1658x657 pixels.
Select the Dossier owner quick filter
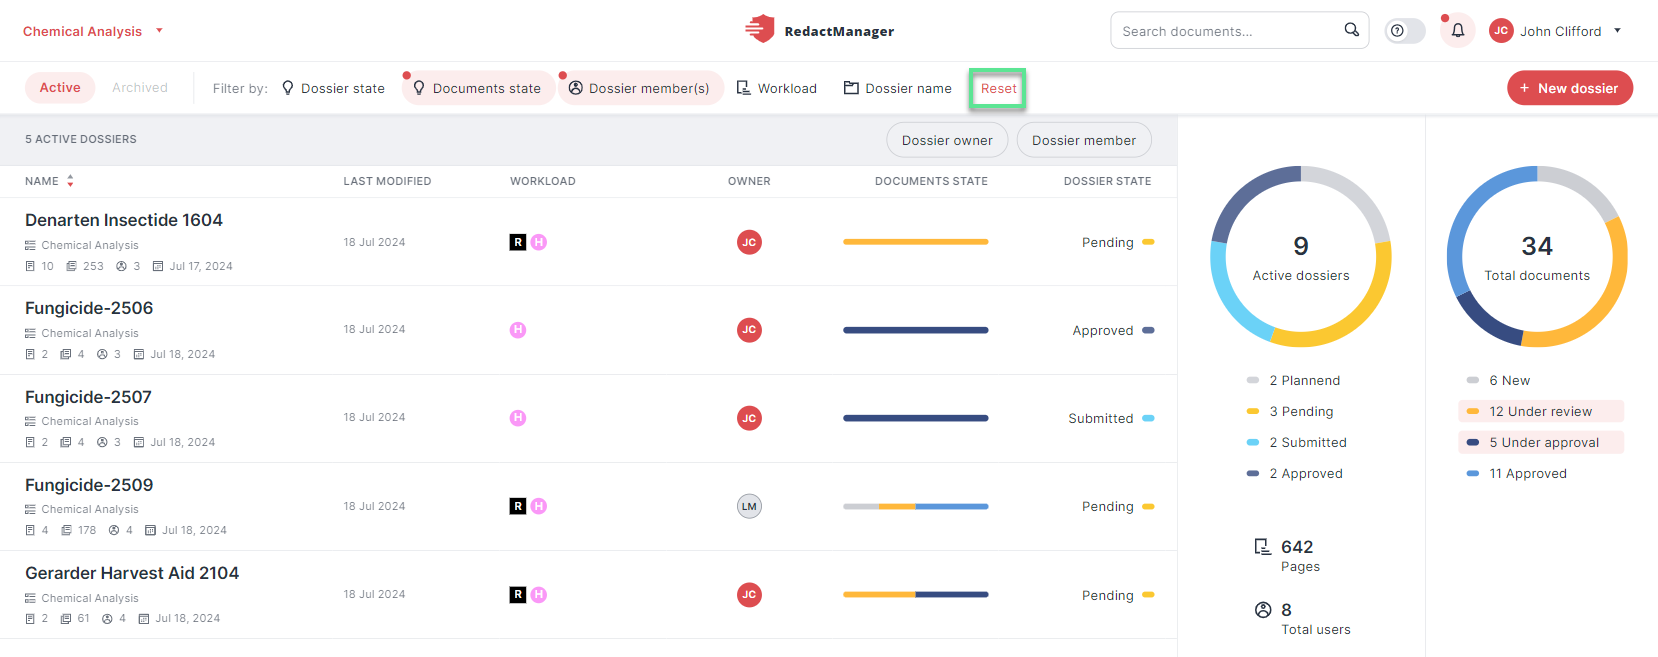point(947,140)
